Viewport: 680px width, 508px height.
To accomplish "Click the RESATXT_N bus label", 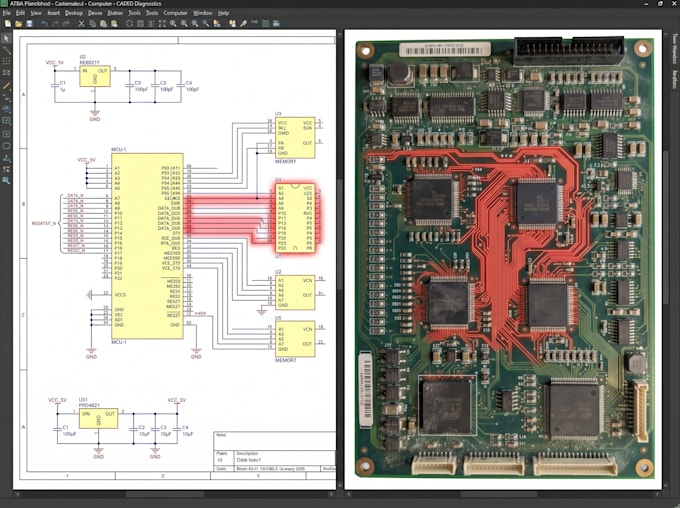I will pyautogui.click(x=44, y=223).
